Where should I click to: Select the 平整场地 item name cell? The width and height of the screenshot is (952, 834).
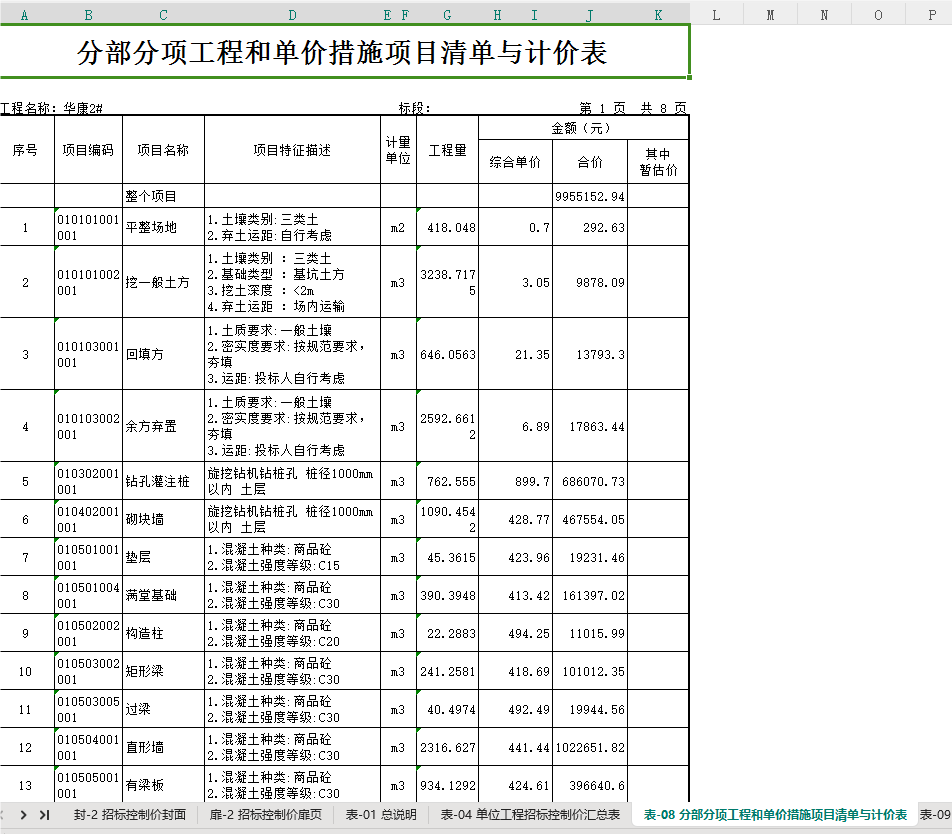click(163, 227)
